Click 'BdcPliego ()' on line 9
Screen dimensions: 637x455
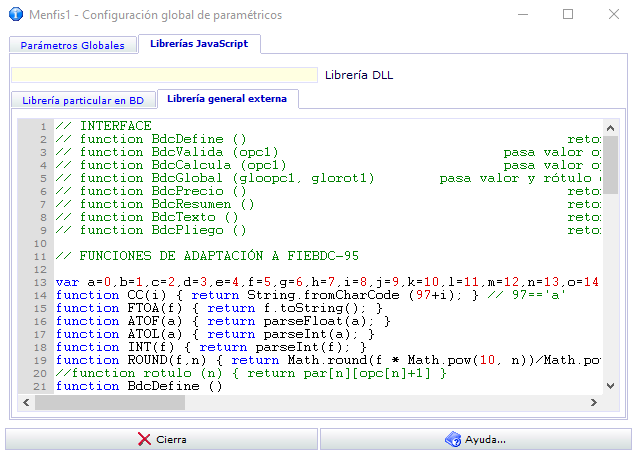click(199, 230)
